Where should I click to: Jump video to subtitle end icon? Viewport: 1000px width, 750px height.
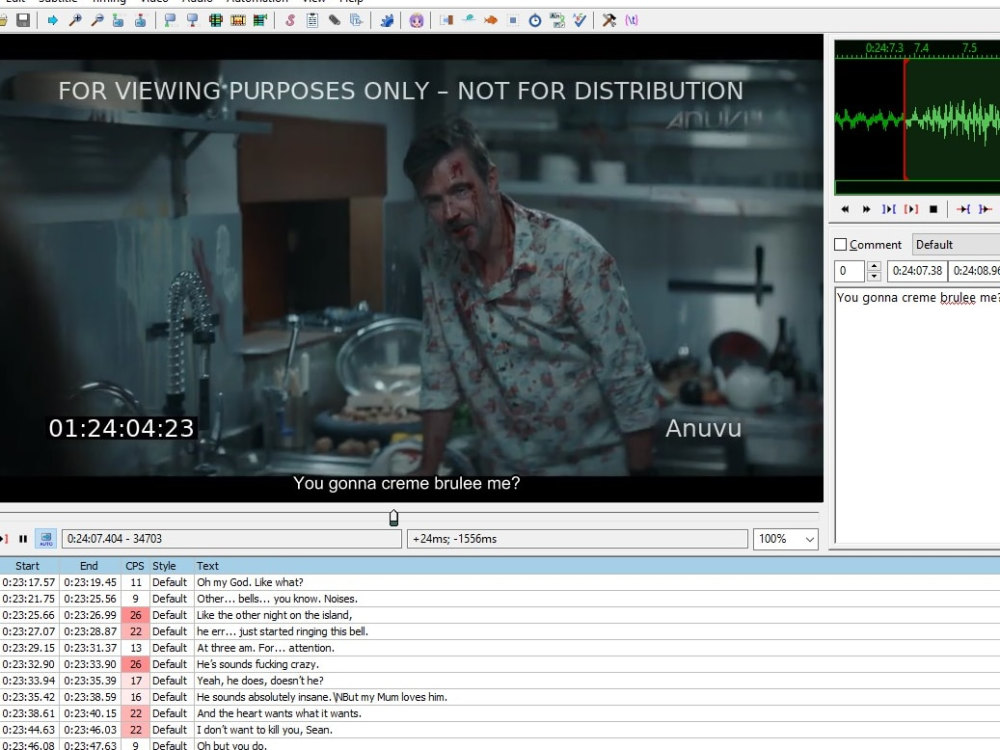coord(140,20)
